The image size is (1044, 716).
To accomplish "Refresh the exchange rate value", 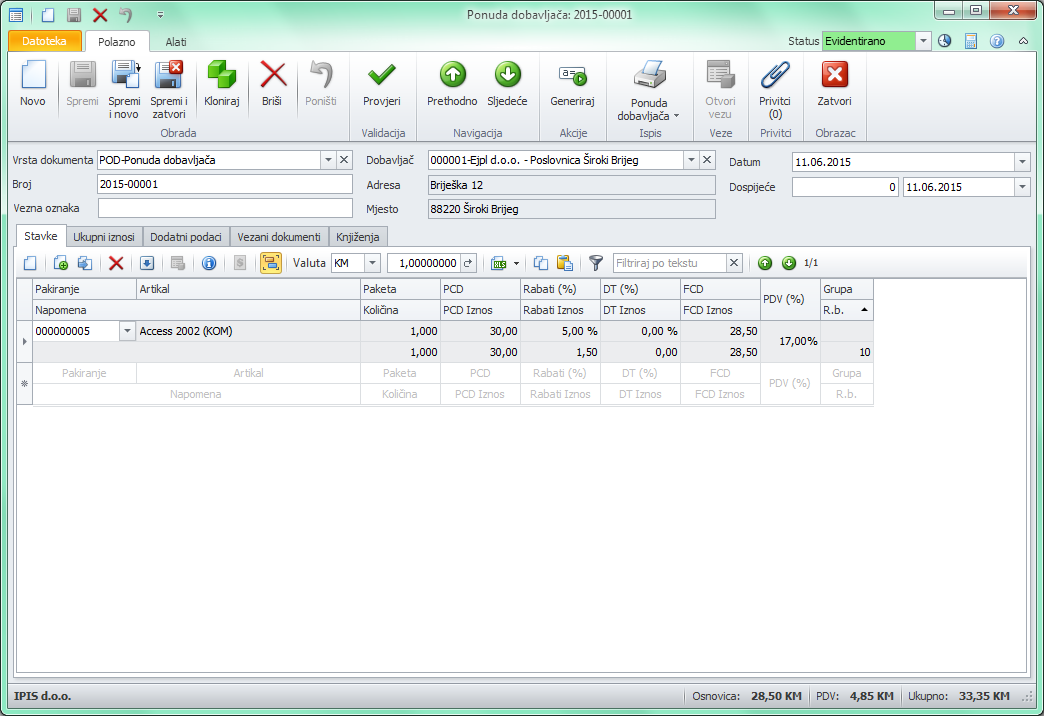I will pos(468,263).
